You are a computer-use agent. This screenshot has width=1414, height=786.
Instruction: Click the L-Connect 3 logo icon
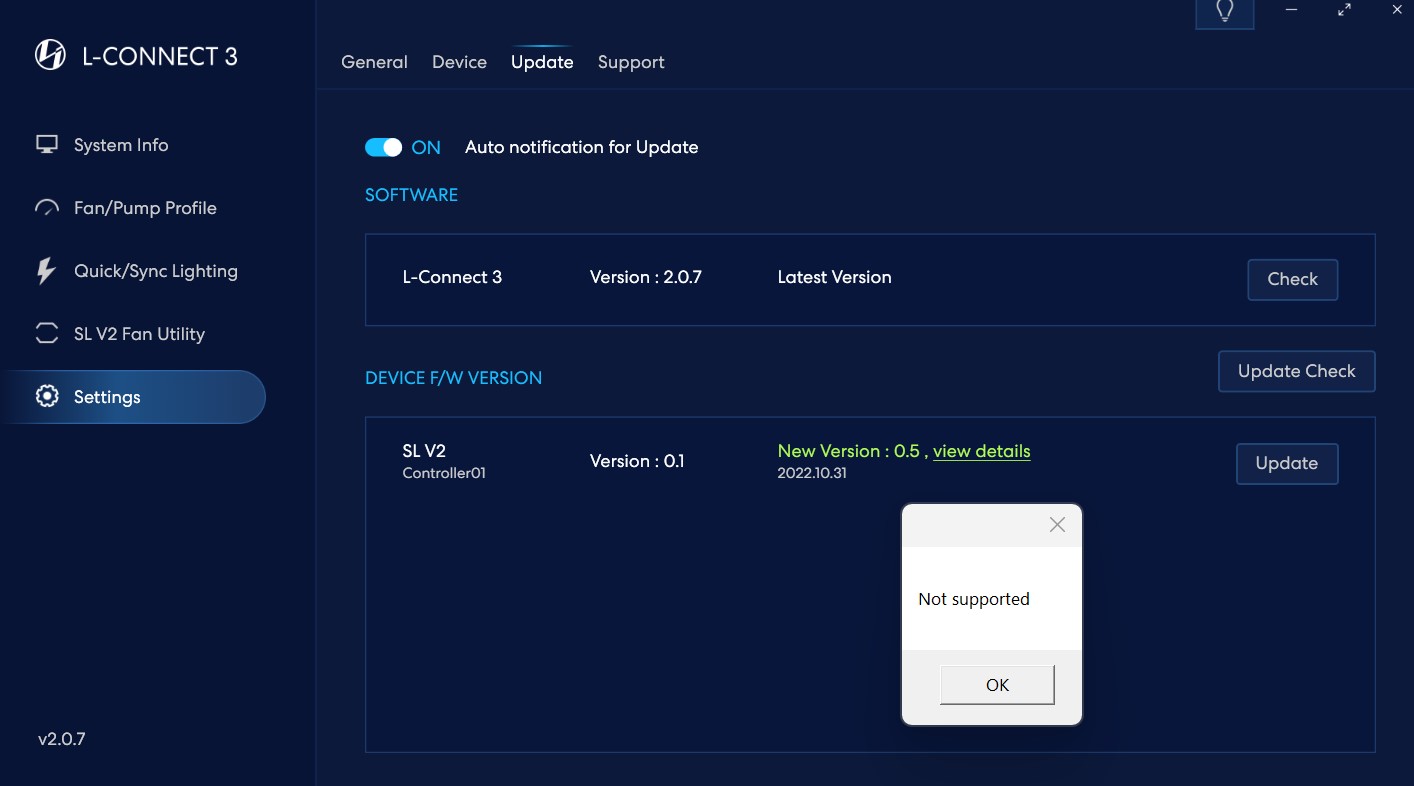[x=50, y=55]
